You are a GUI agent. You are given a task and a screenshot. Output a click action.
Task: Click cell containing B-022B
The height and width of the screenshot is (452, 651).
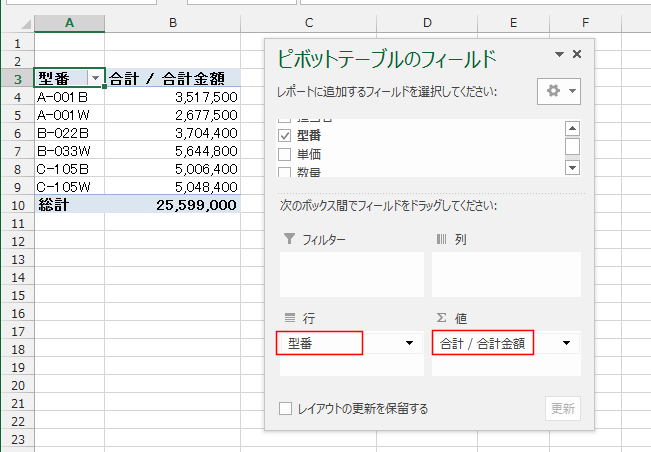(x=69, y=133)
